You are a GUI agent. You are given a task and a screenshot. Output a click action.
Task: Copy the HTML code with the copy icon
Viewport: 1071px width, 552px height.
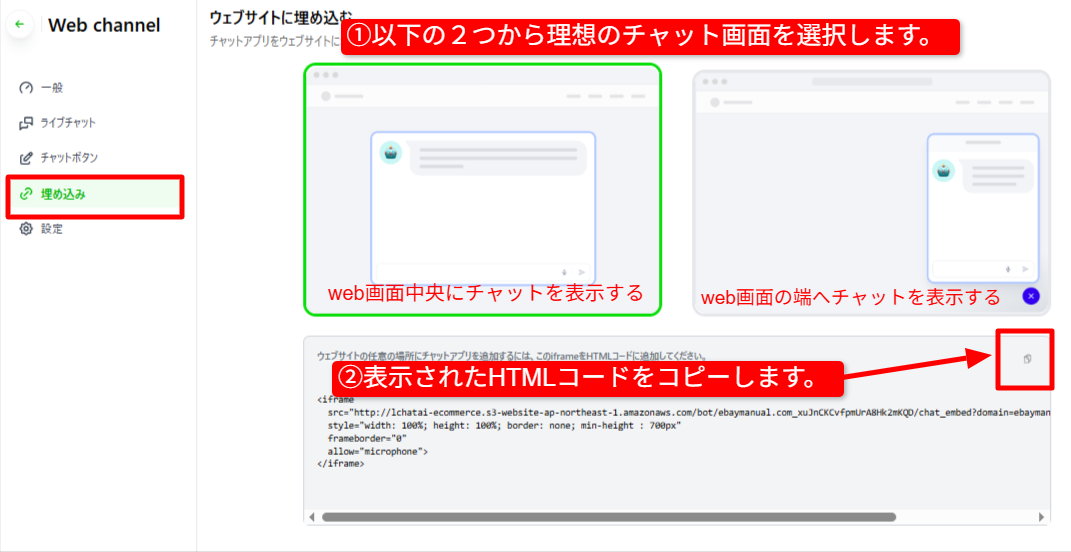tap(1027, 359)
